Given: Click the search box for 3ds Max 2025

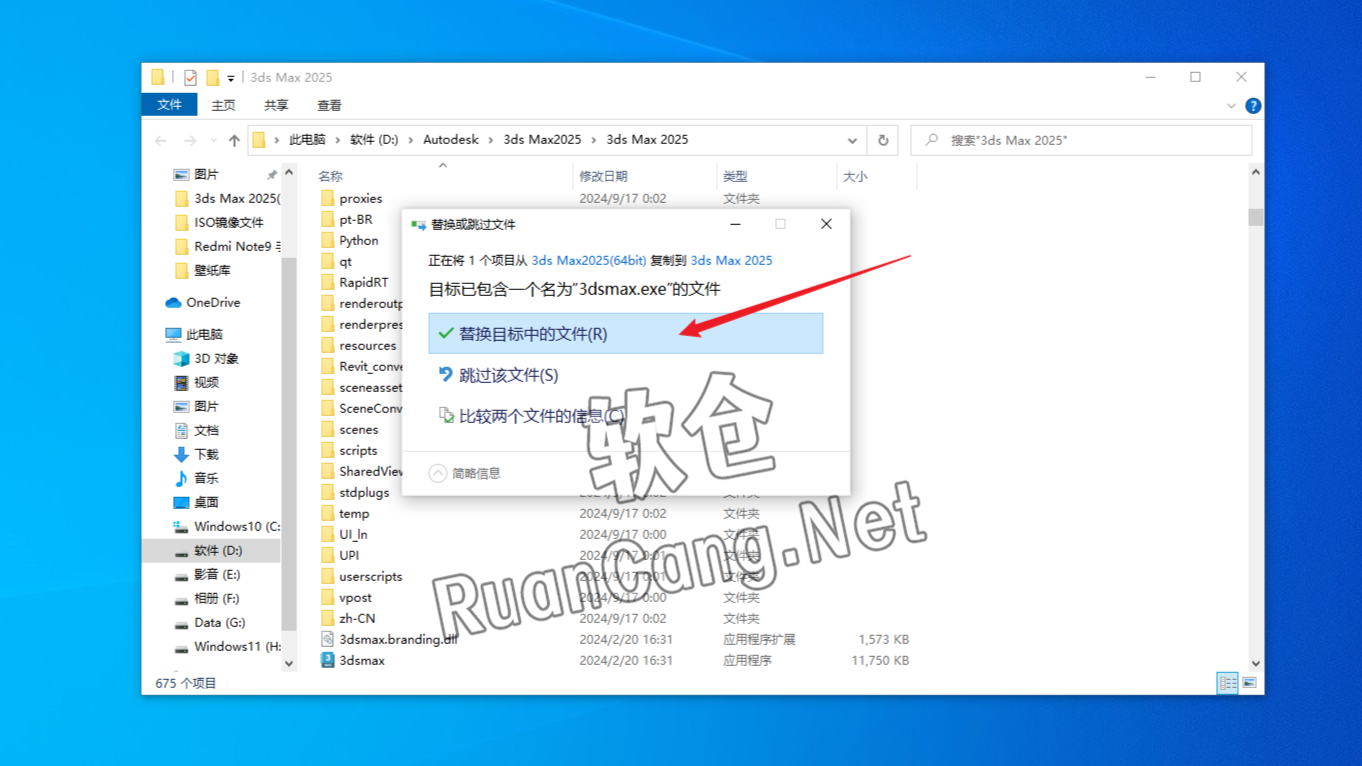Looking at the screenshot, I should pyautogui.click(x=1081, y=140).
